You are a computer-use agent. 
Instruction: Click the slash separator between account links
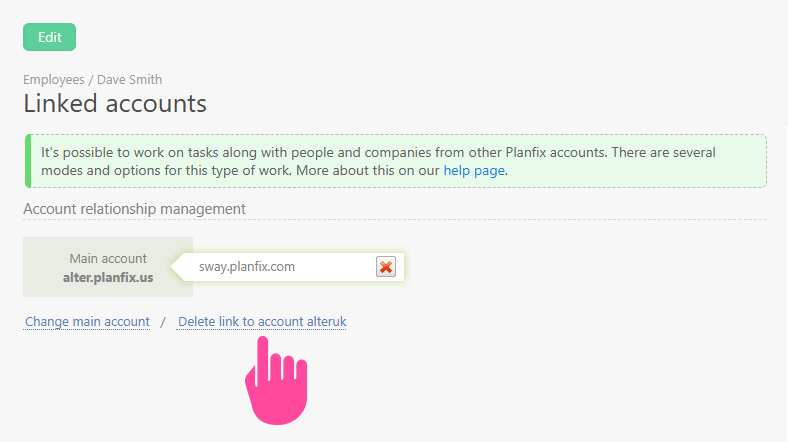(x=163, y=322)
